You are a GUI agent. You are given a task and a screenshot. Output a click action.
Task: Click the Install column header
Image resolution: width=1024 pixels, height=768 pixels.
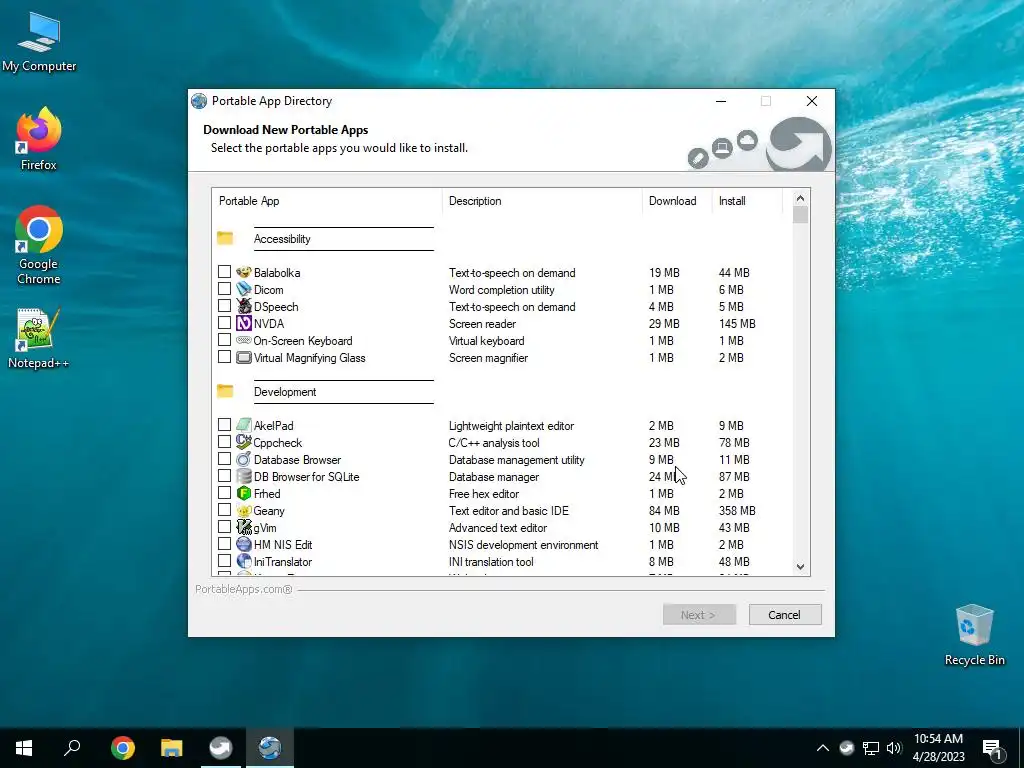click(747, 201)
